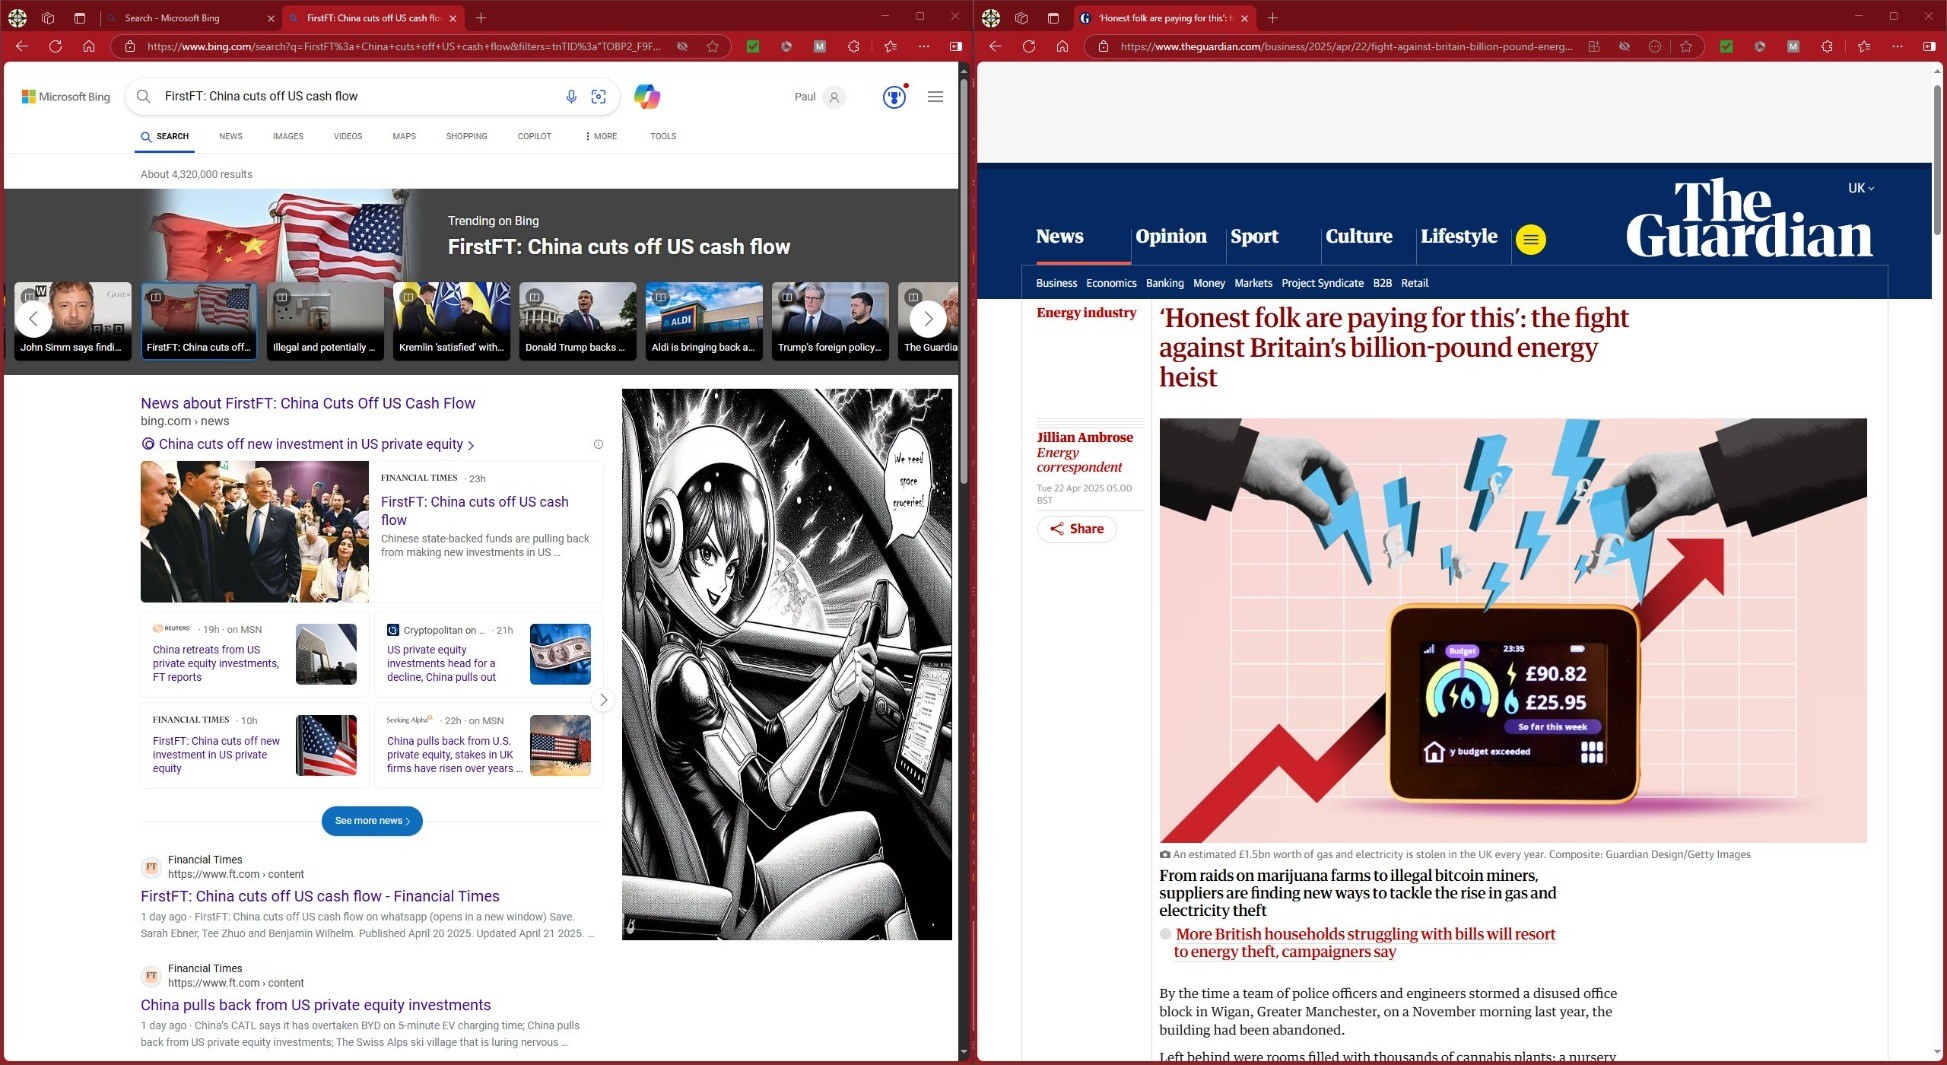Image resolution: width=1947 pixels, height=1065 pixels.
Task: Advance the Bing news cards with the right arrow
Action: (x=603, y=700)
